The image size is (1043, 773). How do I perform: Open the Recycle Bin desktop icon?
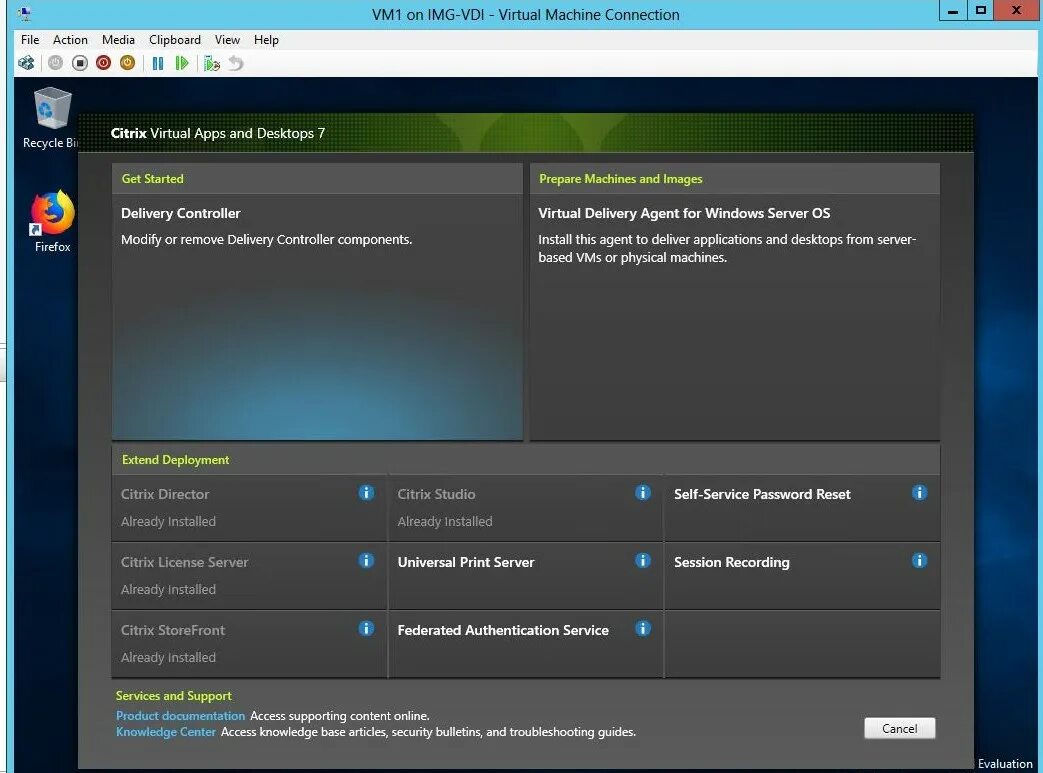click(x=52, y=118)
